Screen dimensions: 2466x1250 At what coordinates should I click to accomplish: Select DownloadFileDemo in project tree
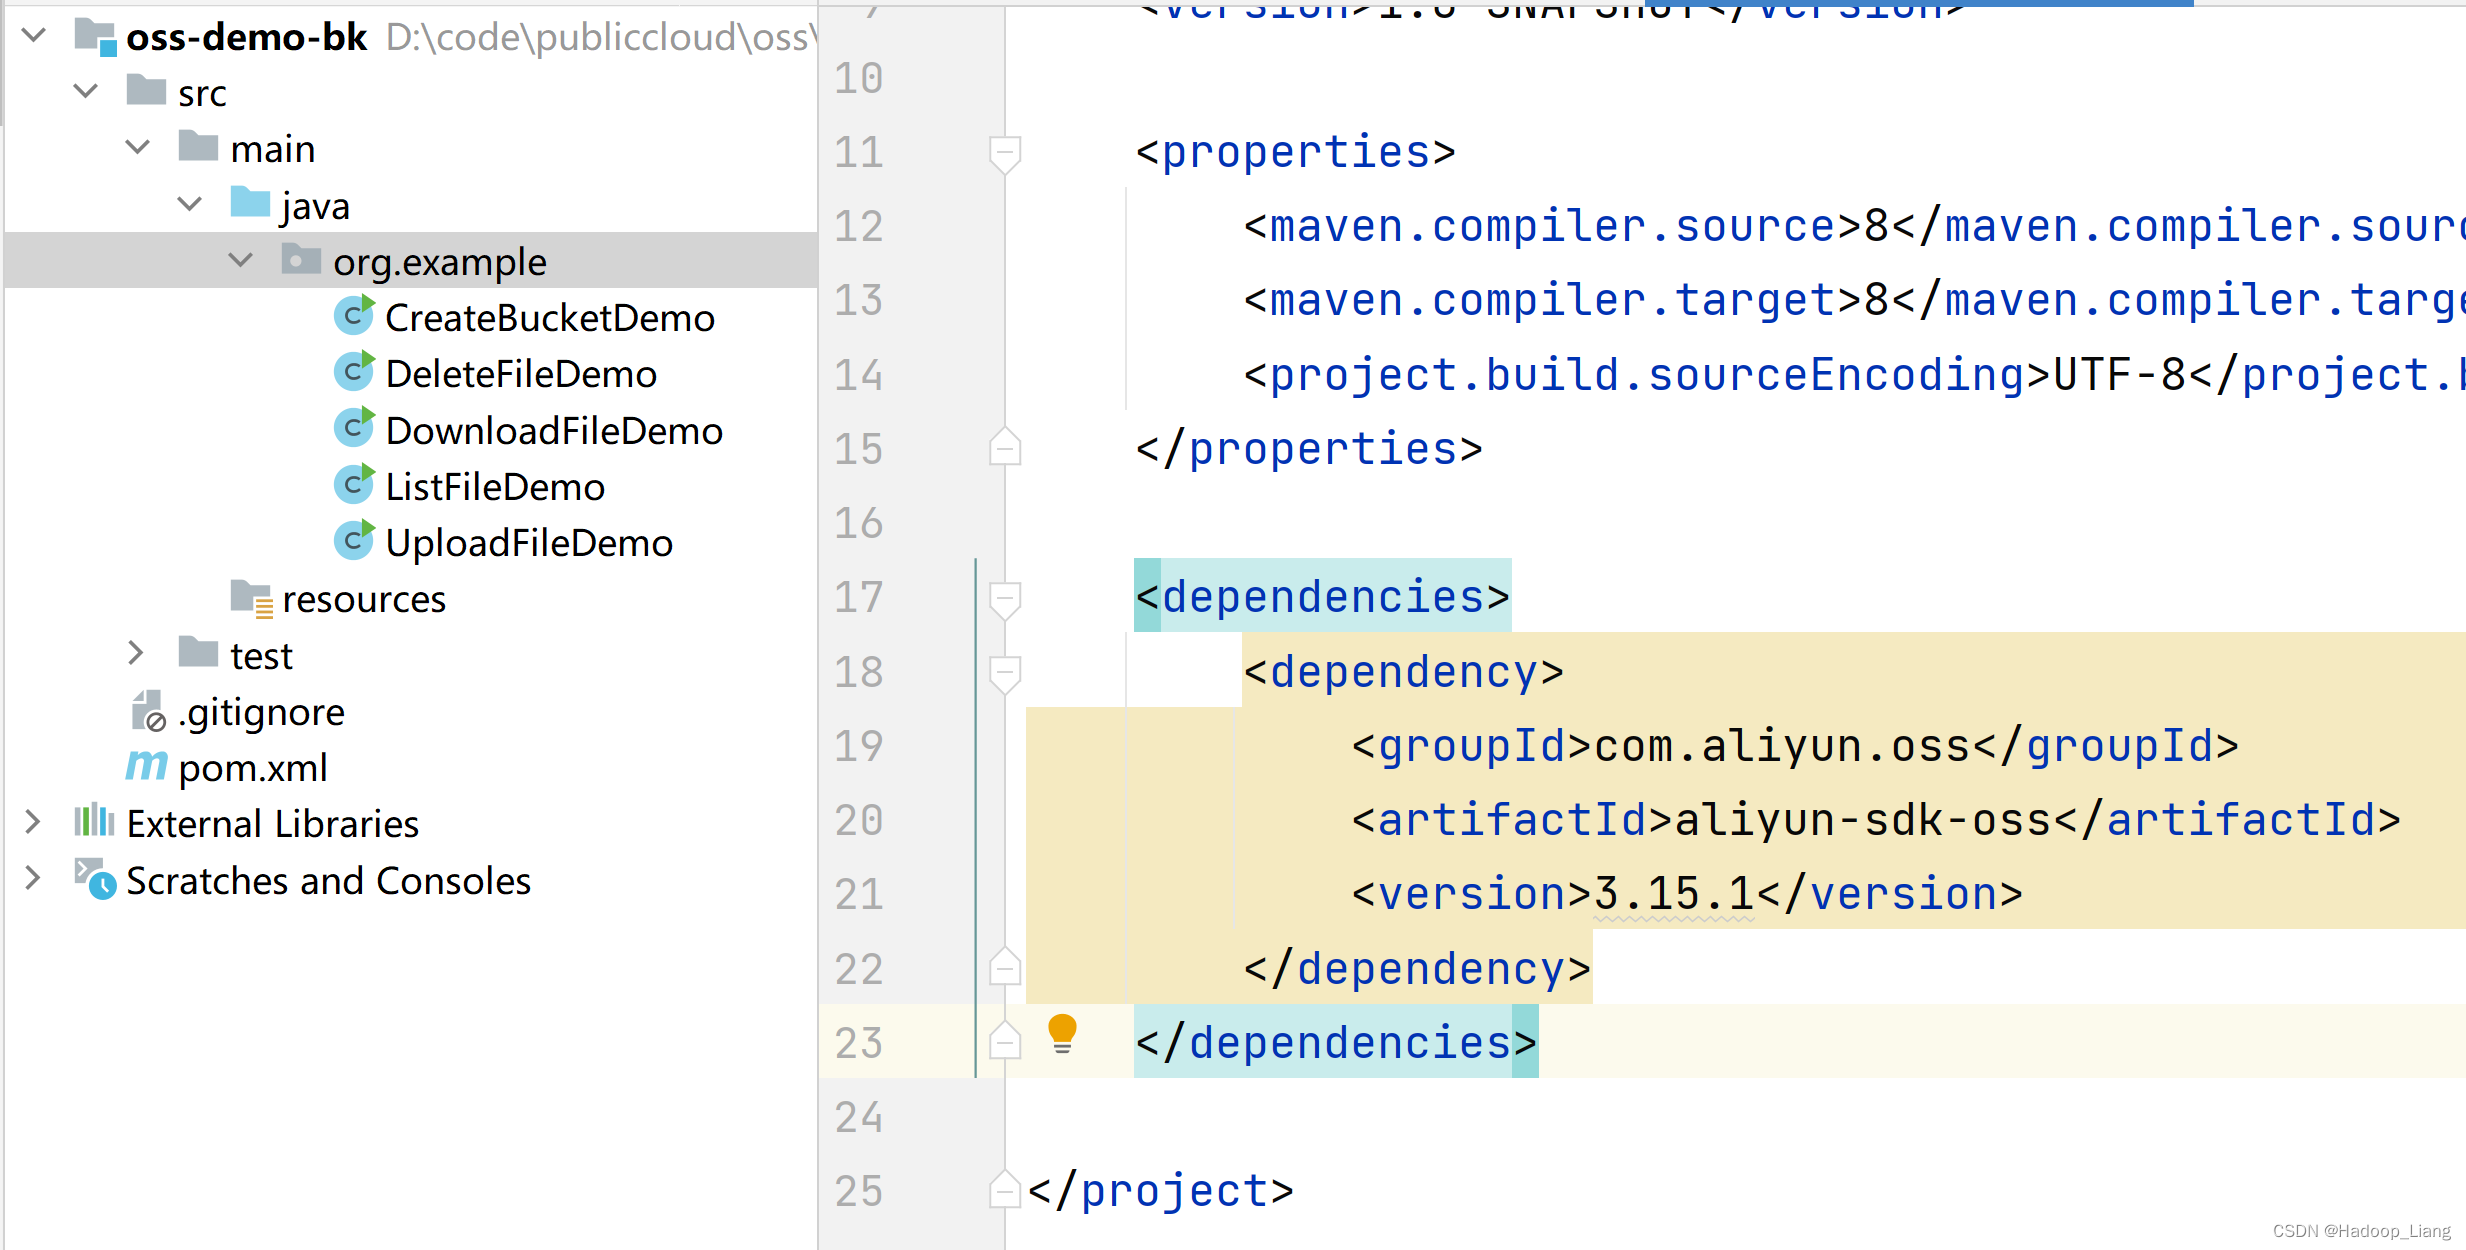554,431
